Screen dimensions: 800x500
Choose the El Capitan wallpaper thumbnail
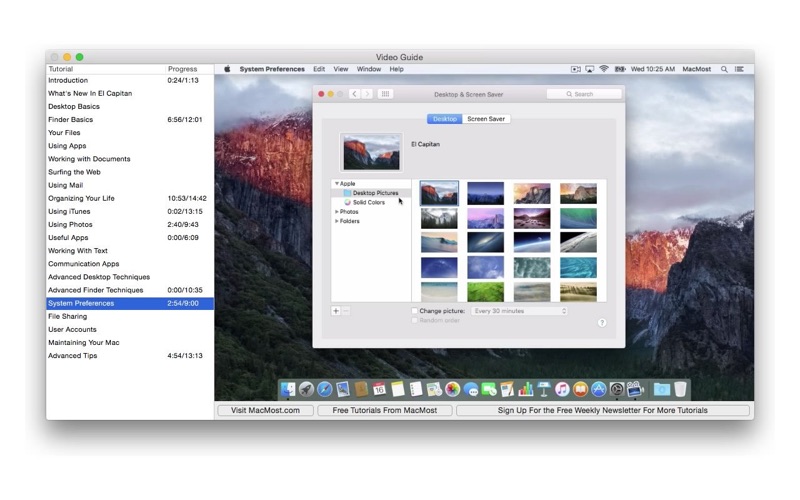439,193
